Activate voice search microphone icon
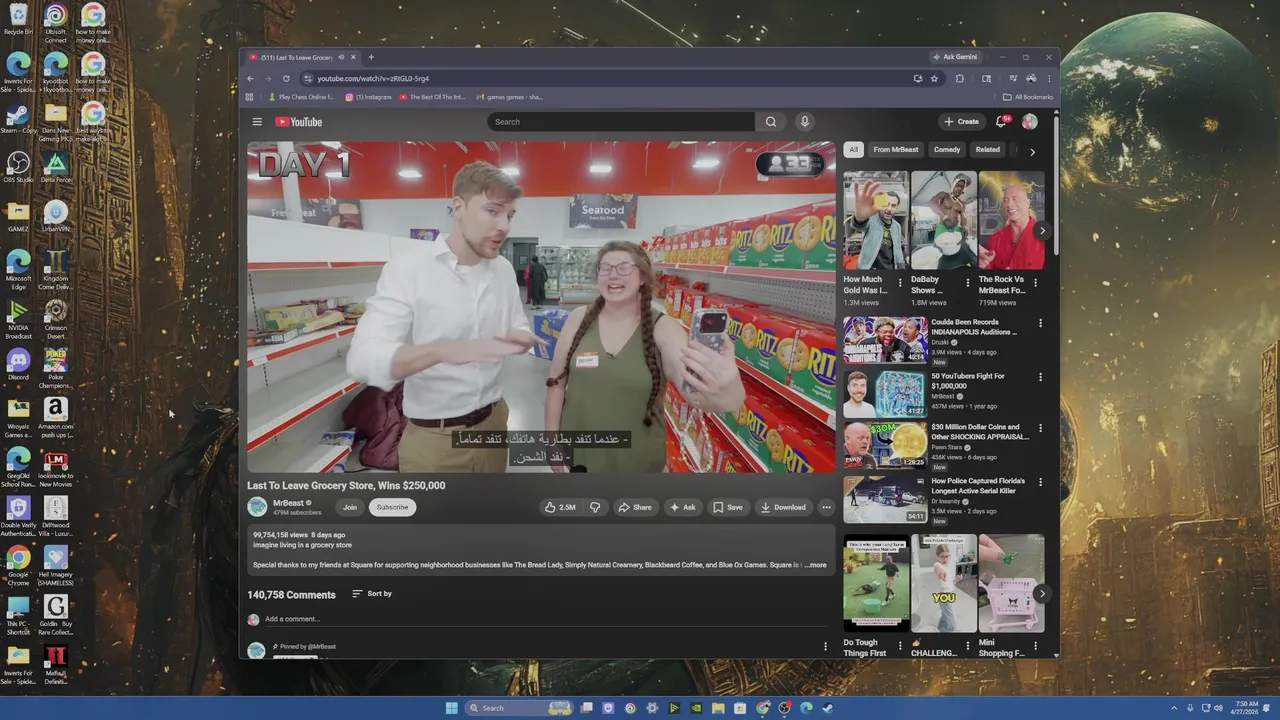 click(x=804, y=122)
